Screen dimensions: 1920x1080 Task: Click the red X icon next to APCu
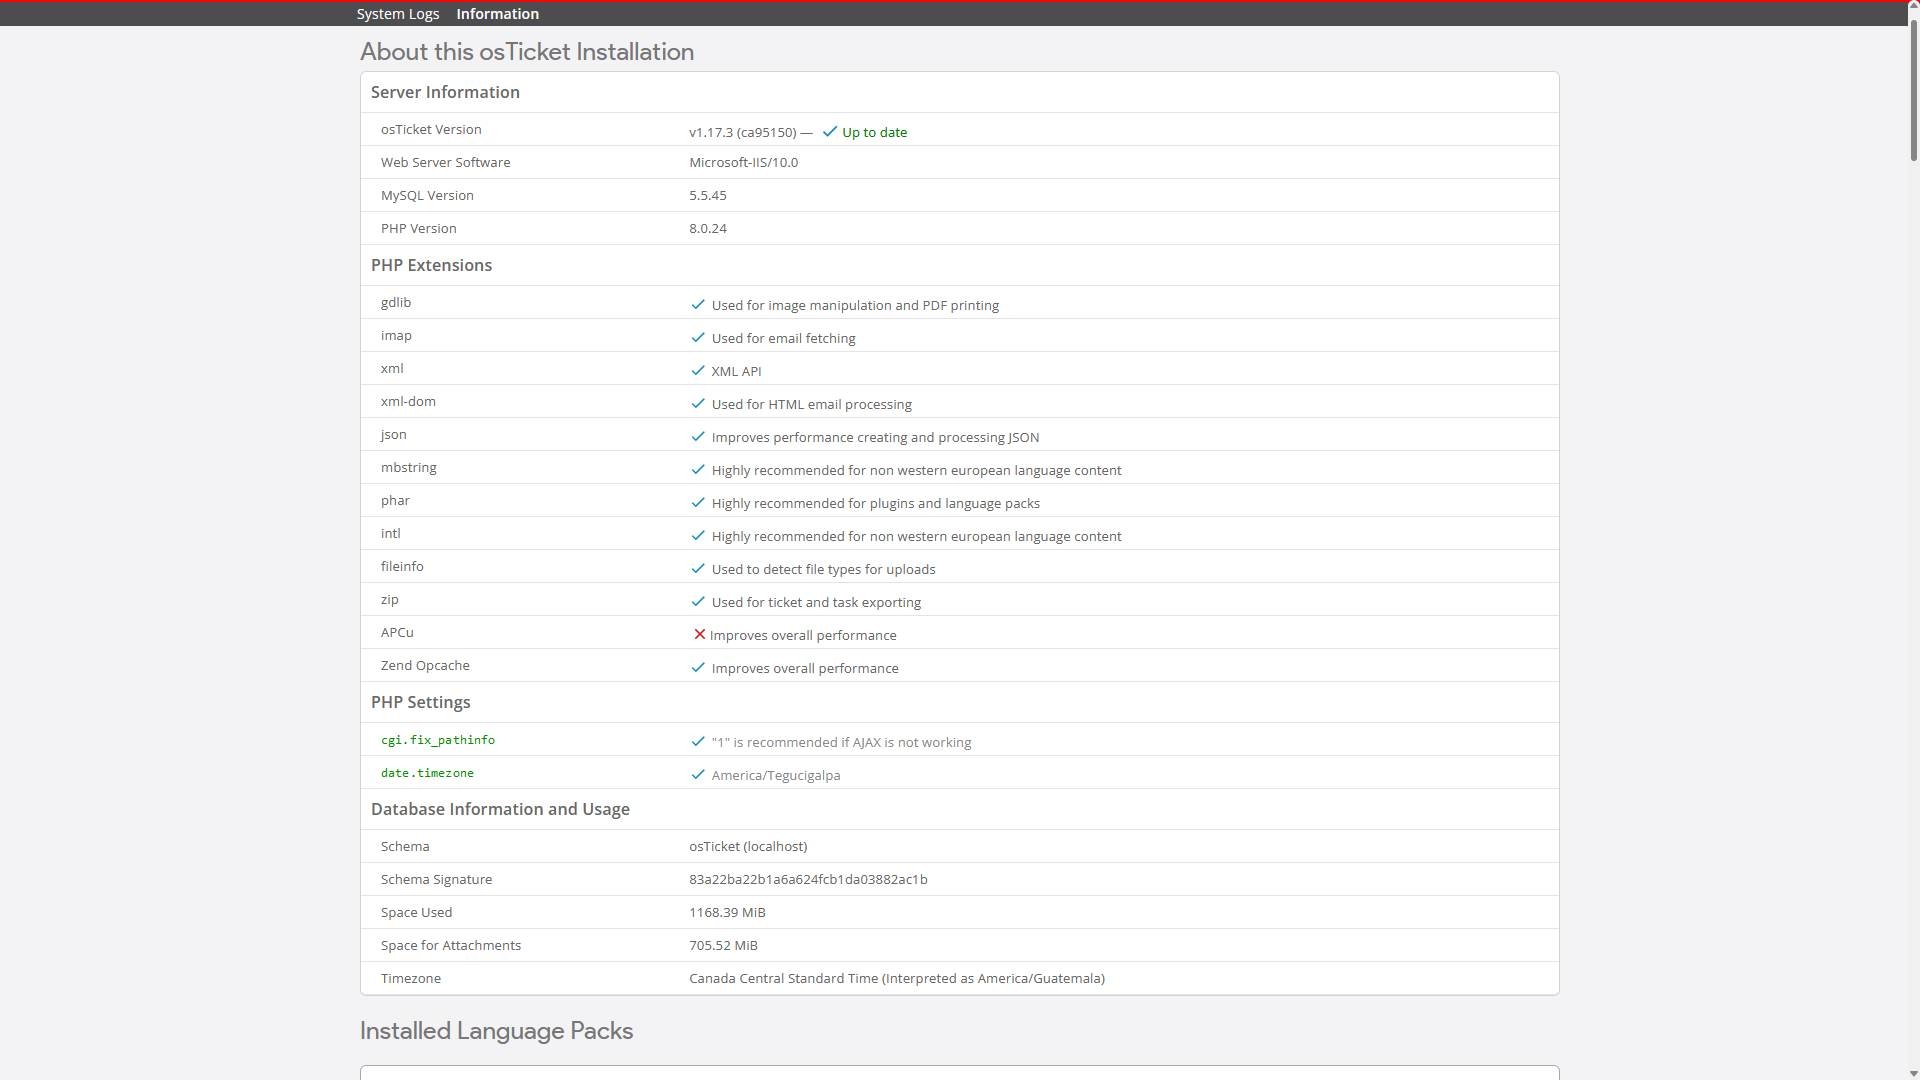[x=699, y=635]
